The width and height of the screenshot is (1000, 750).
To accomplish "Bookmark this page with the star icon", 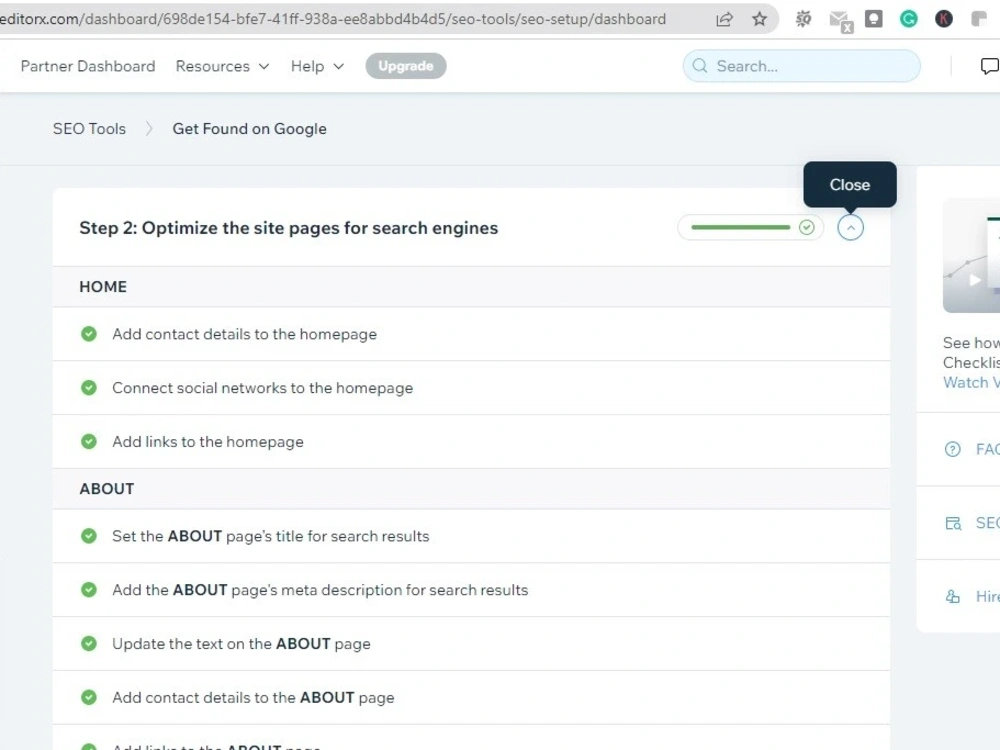I will point(759,19).
